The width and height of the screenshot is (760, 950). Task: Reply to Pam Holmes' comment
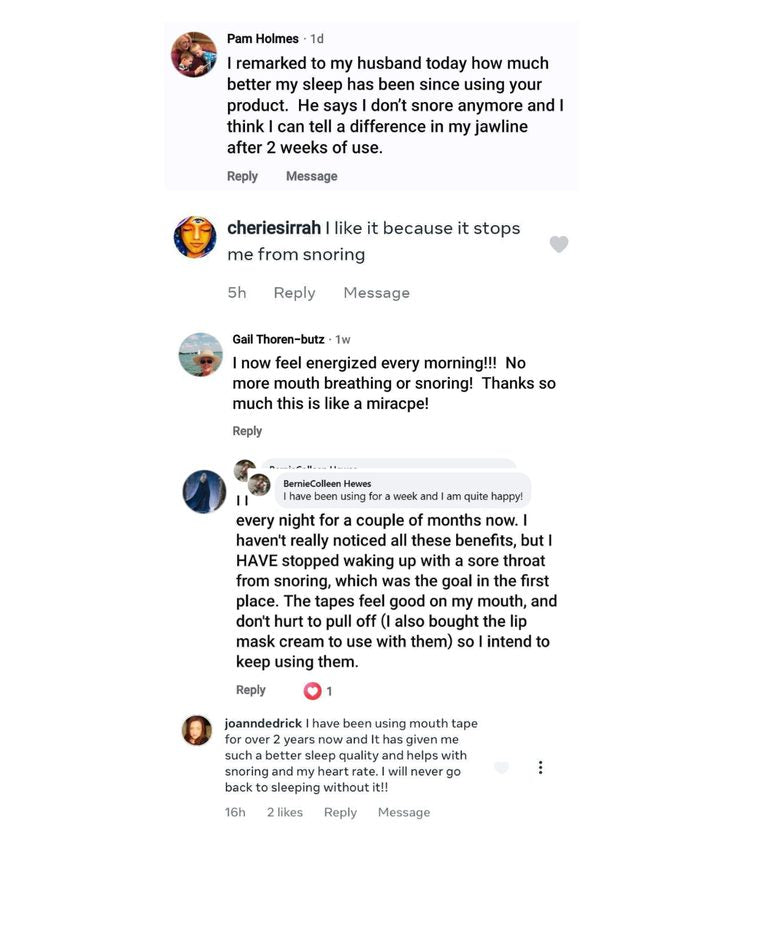coord(242,176)
